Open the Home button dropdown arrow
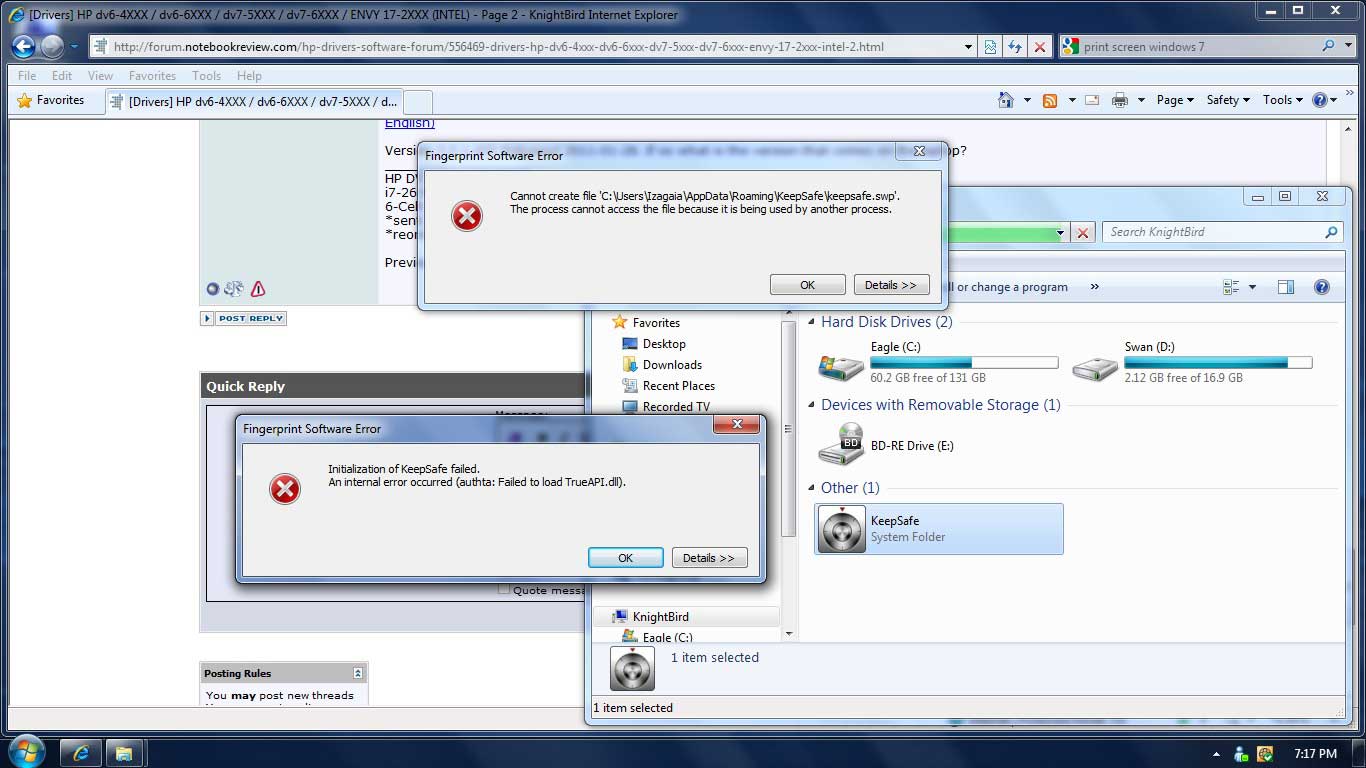 [x=1027, y=100]
